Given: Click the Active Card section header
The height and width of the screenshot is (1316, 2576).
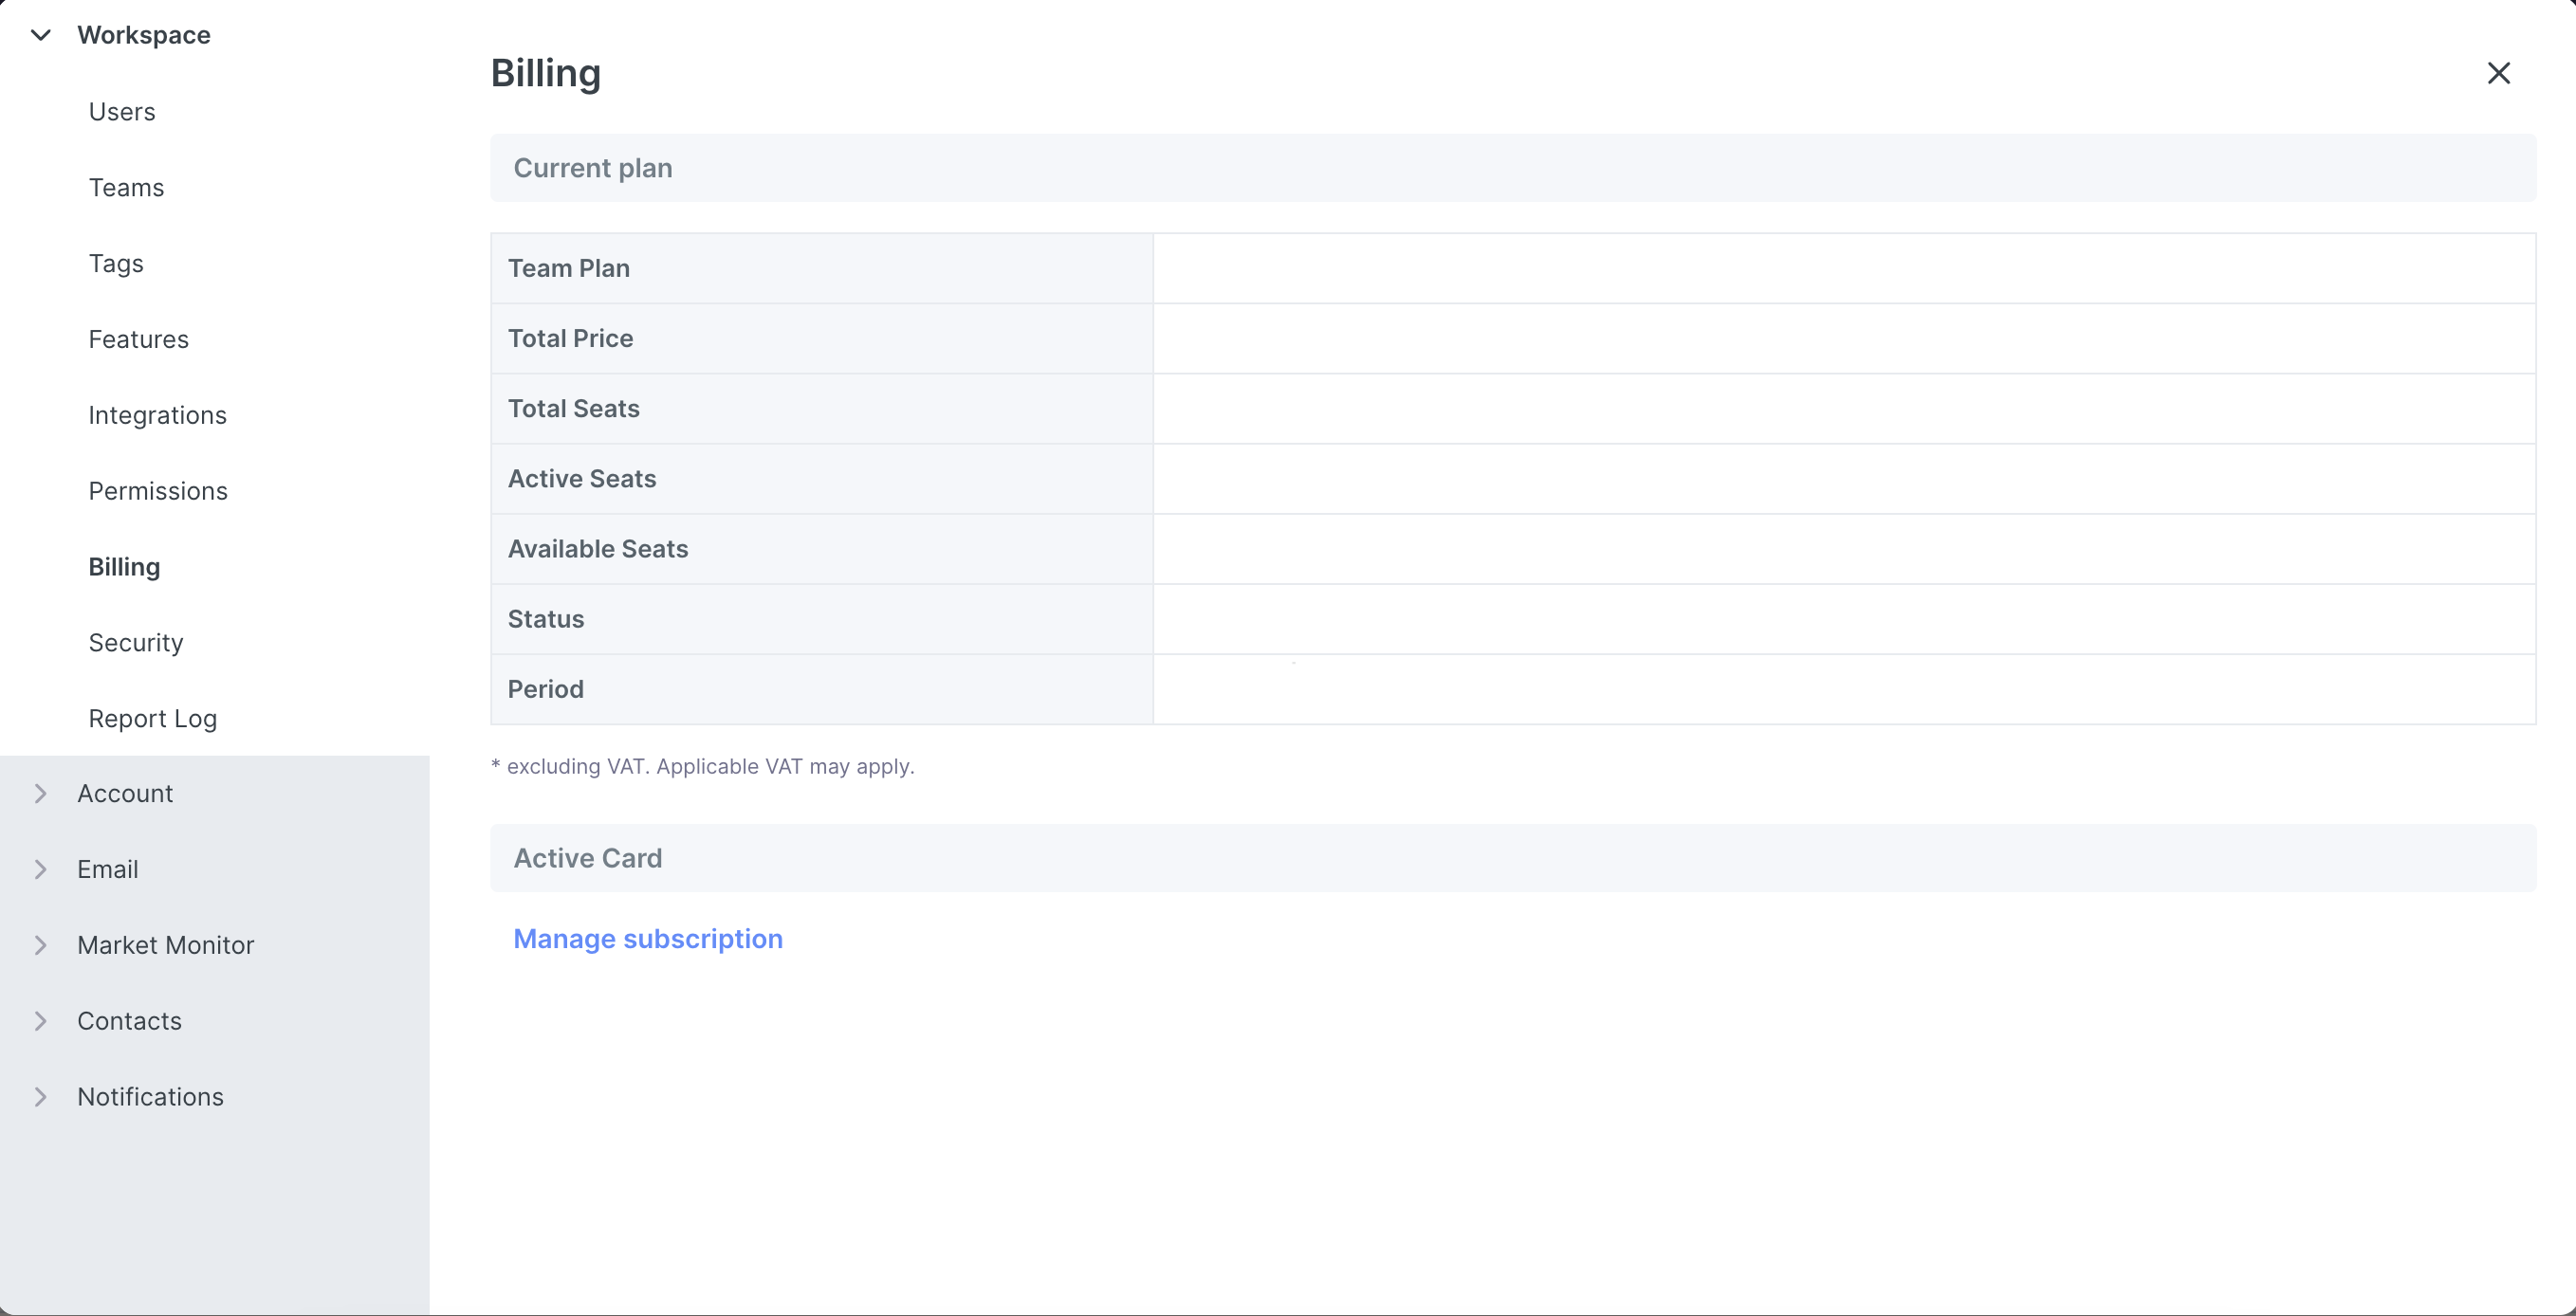Looking at the screenshot, I should (587, 858).
